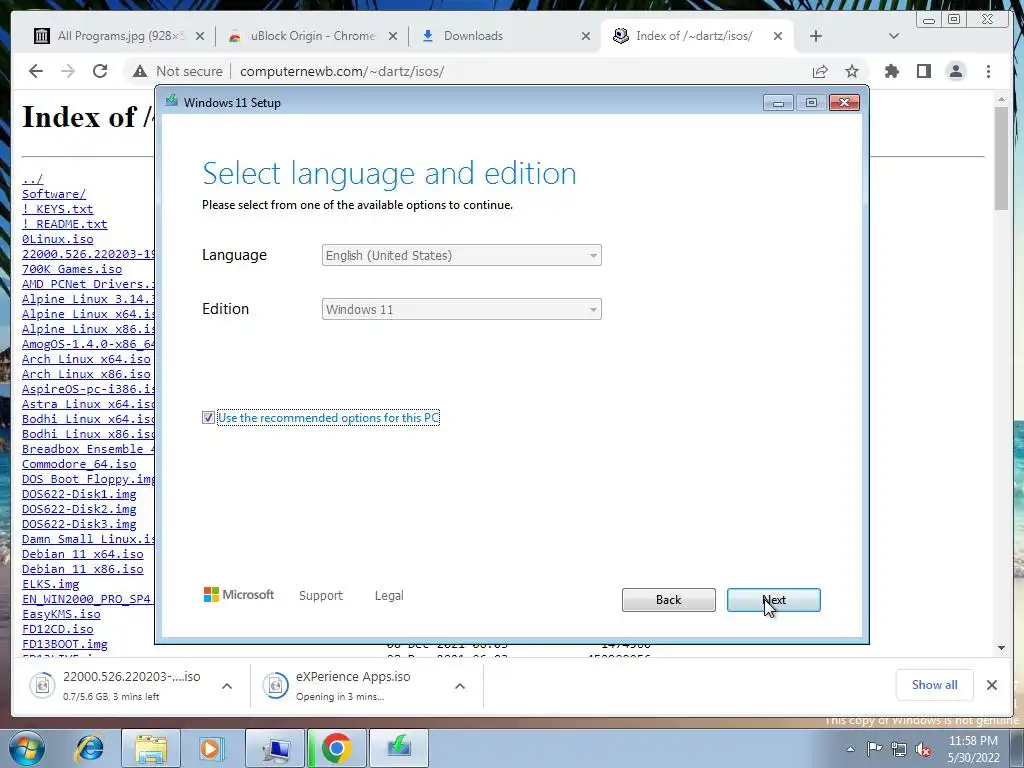Open the Chrome extensions puzzle icon
This screenshot has height=768, width=1024.
pyautogui.click(x=891, y=71)
